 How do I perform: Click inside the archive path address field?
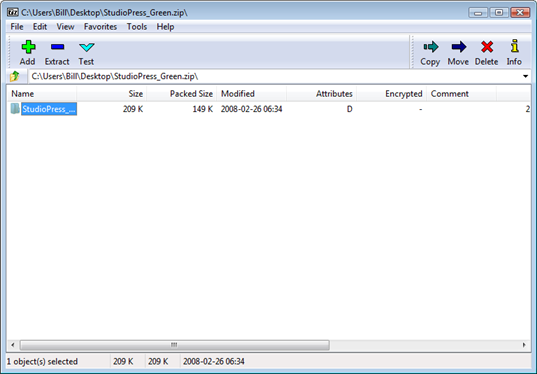pos(274,76)
